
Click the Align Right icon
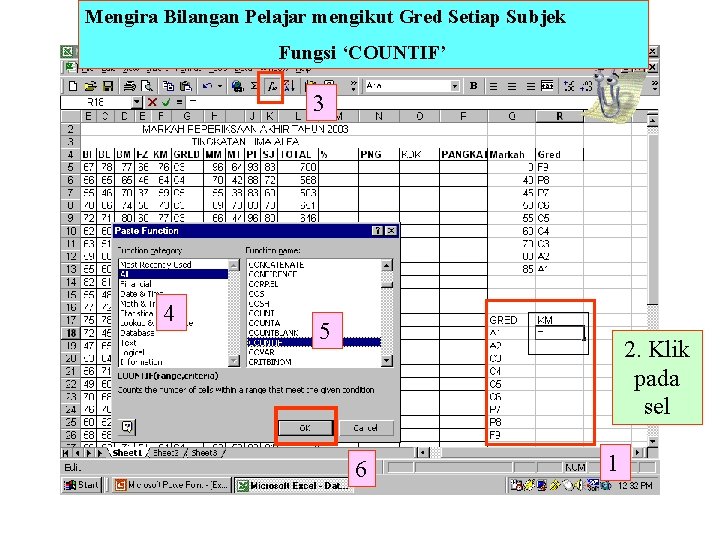pyautogui.click(x=530, y=86)
